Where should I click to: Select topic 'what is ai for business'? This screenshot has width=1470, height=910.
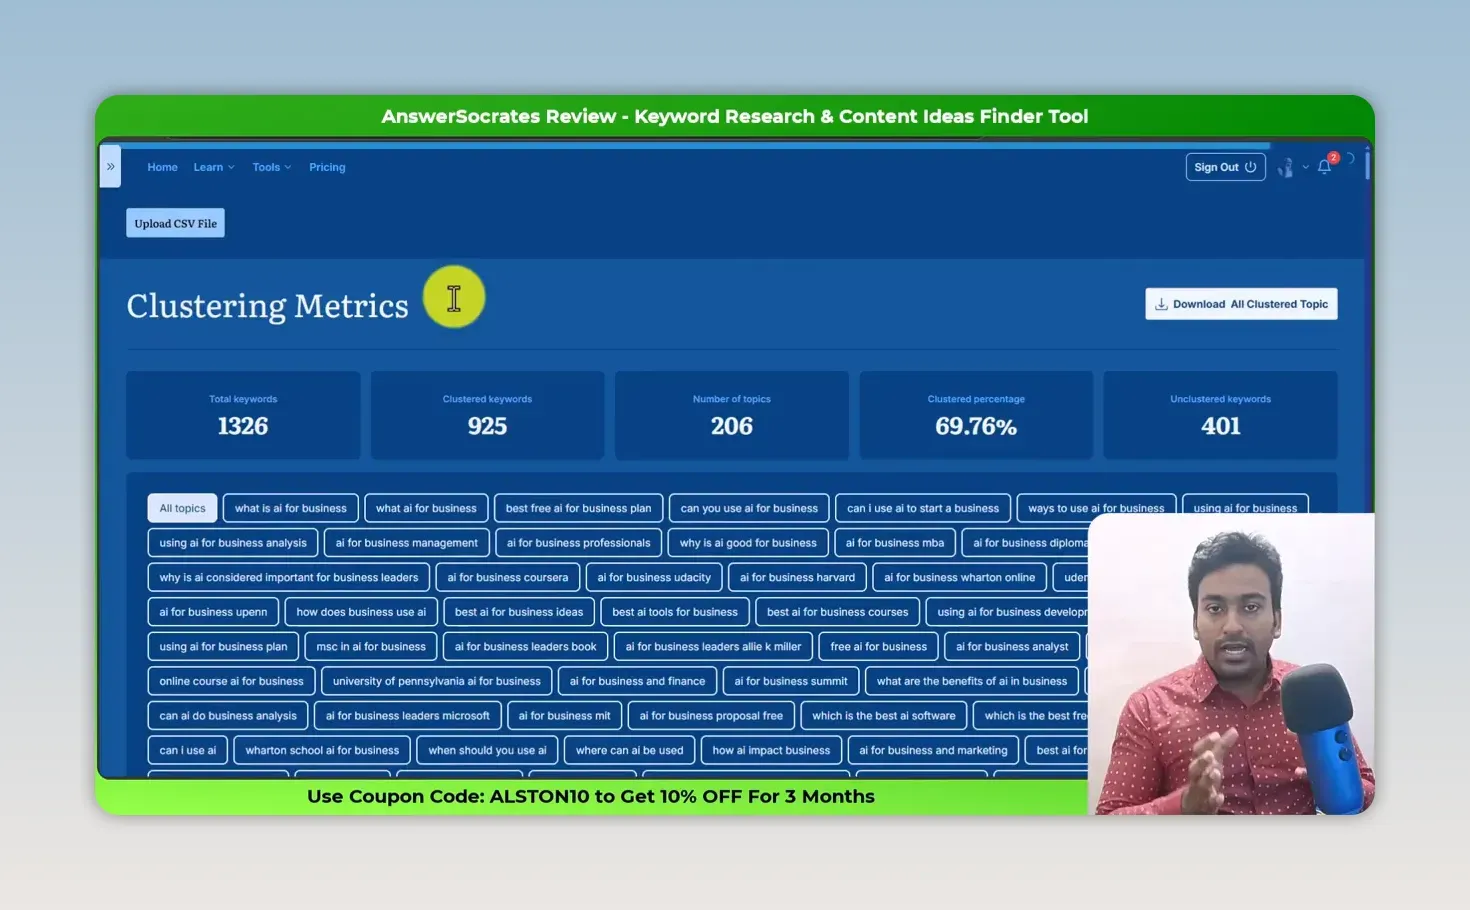tap(291, 508)
